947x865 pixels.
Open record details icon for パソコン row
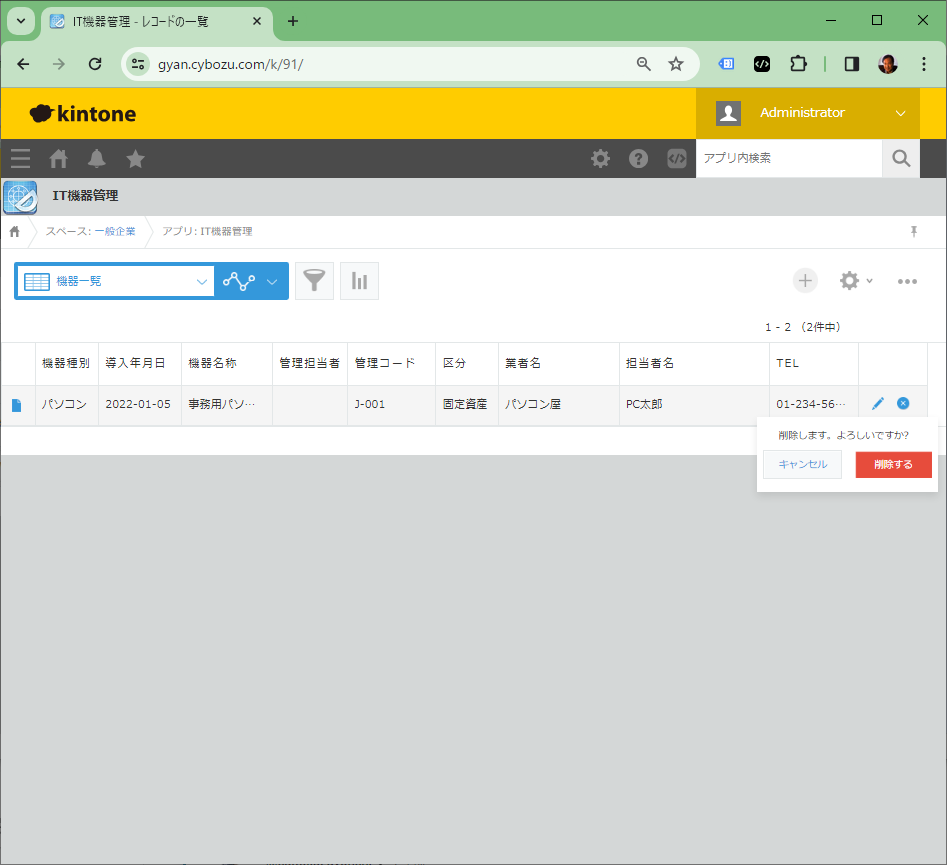17,405
